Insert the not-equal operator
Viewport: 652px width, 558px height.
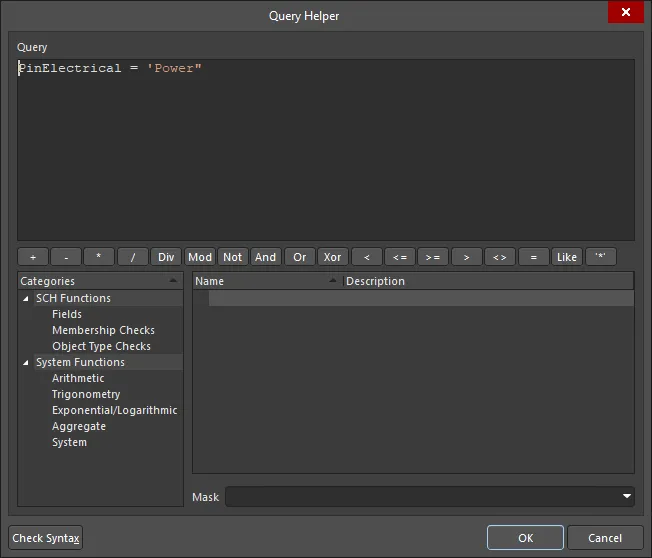[500, 257]
